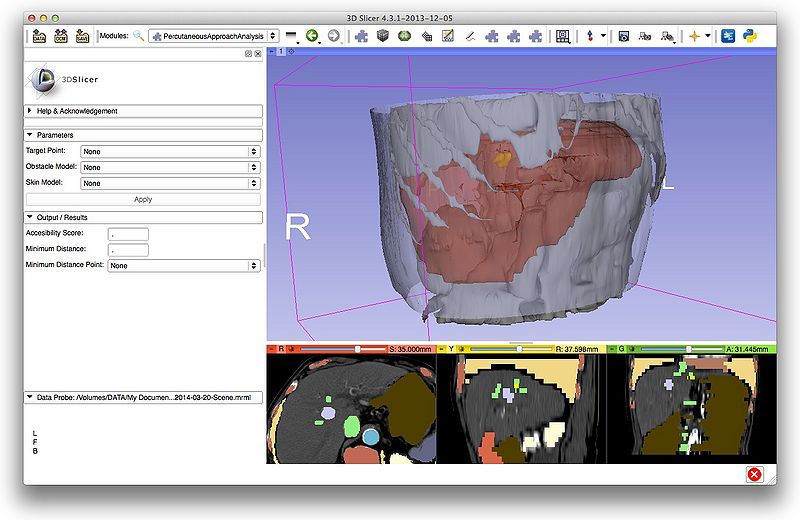
Task: Click the Apply button
Action: 143,199
